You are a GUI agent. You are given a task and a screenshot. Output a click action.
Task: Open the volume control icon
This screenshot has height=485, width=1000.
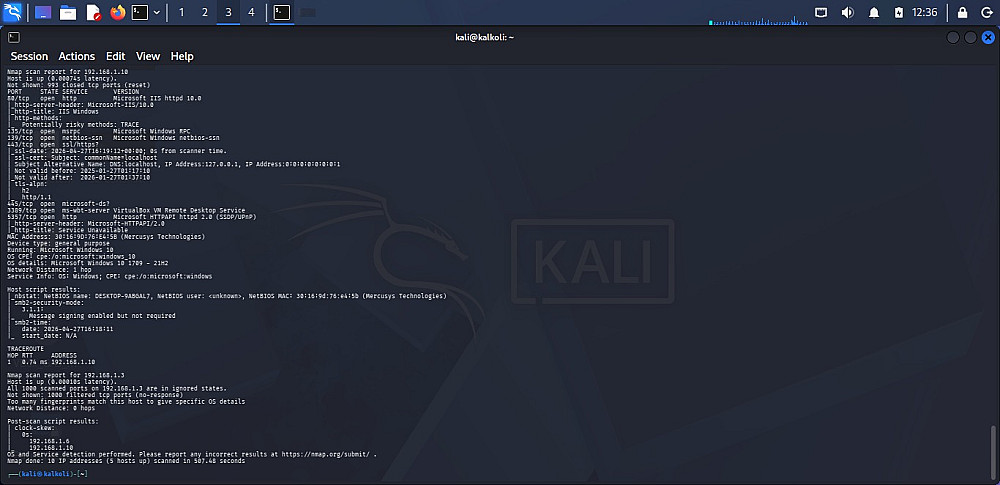(x=848, y=12)
